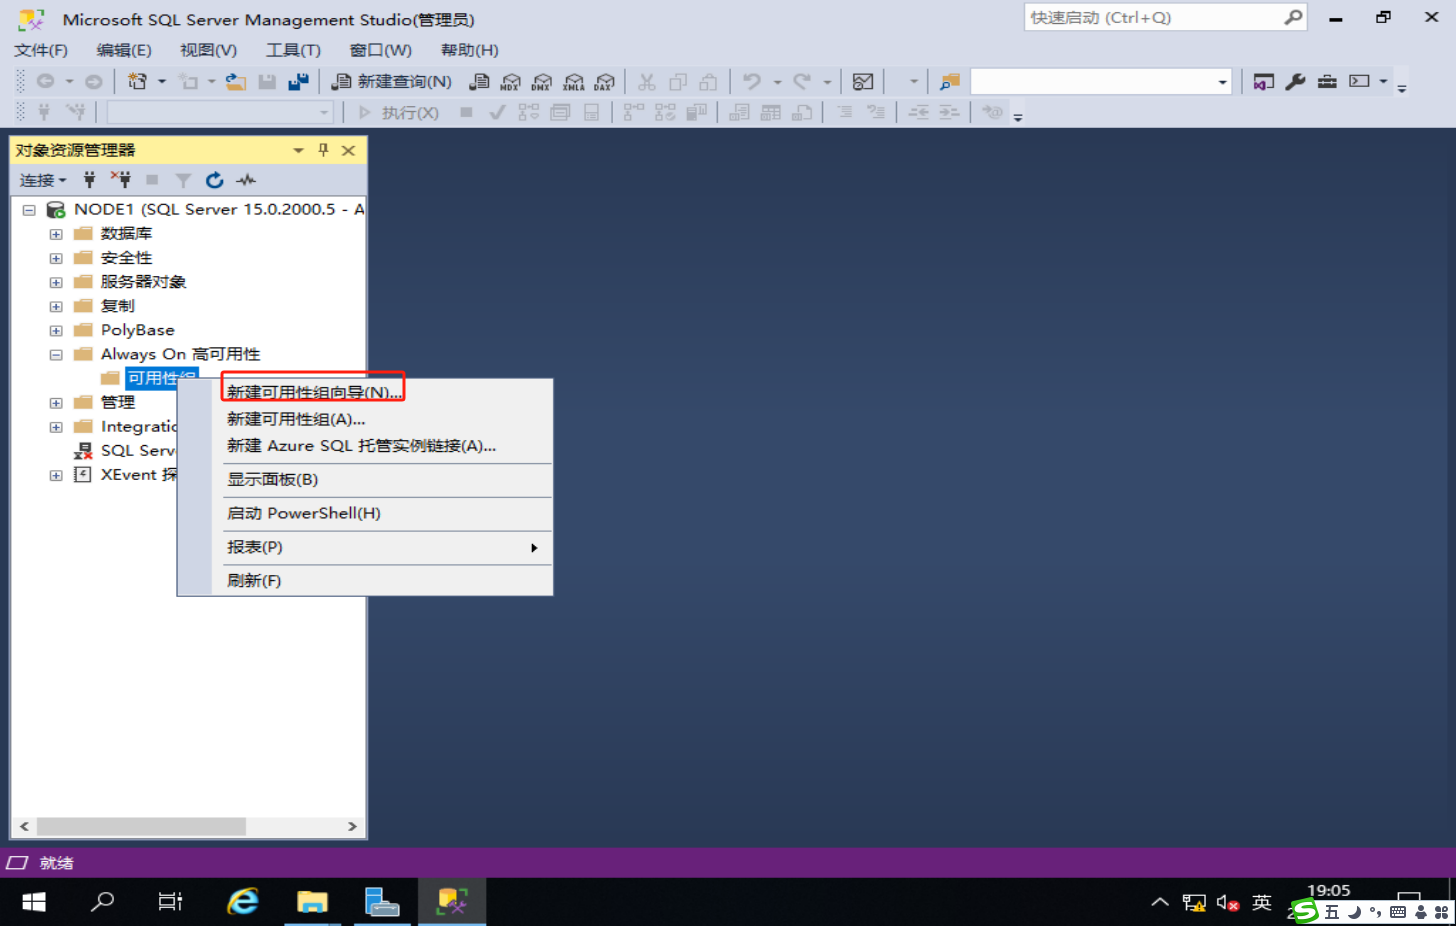Open the solution configuration combo box dropdown
The width and height of the screenshot is (1456, 926).
[x=1222, y=82]
